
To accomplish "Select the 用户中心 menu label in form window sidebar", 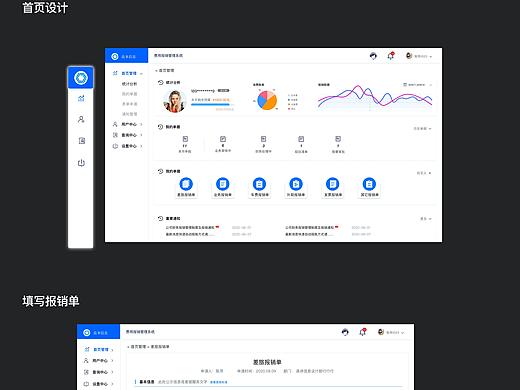I will (x=100, y=361).
